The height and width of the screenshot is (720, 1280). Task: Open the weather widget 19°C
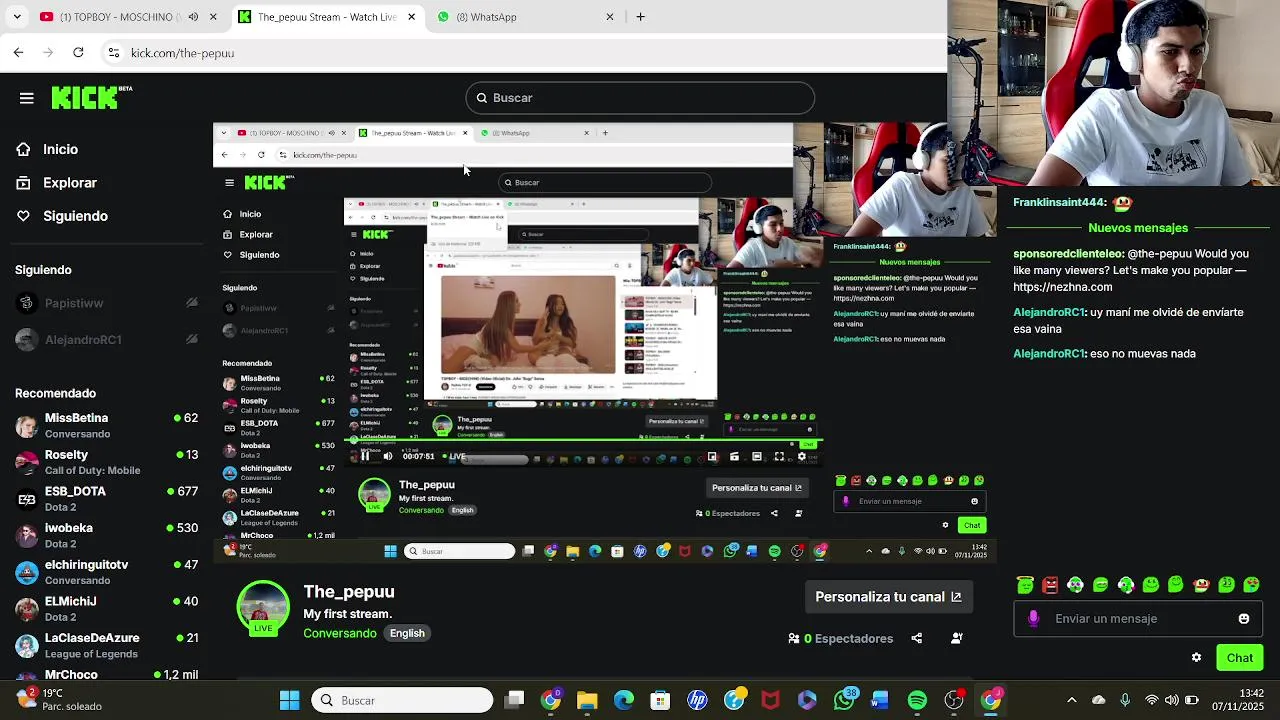(x=60, y=699)
